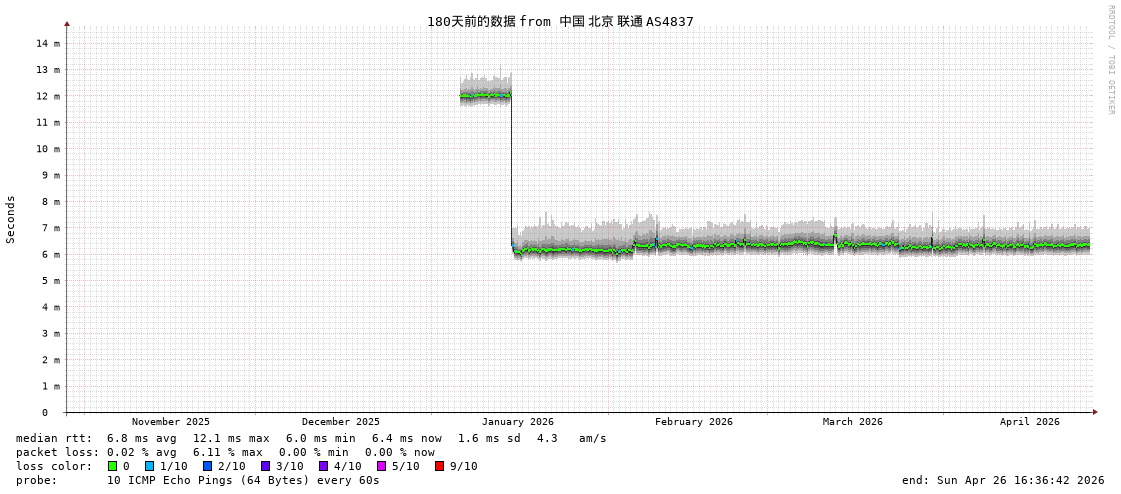The image size is (1121, 494).
Task: Click the median rtt statistics line
Action: (310, 438)
